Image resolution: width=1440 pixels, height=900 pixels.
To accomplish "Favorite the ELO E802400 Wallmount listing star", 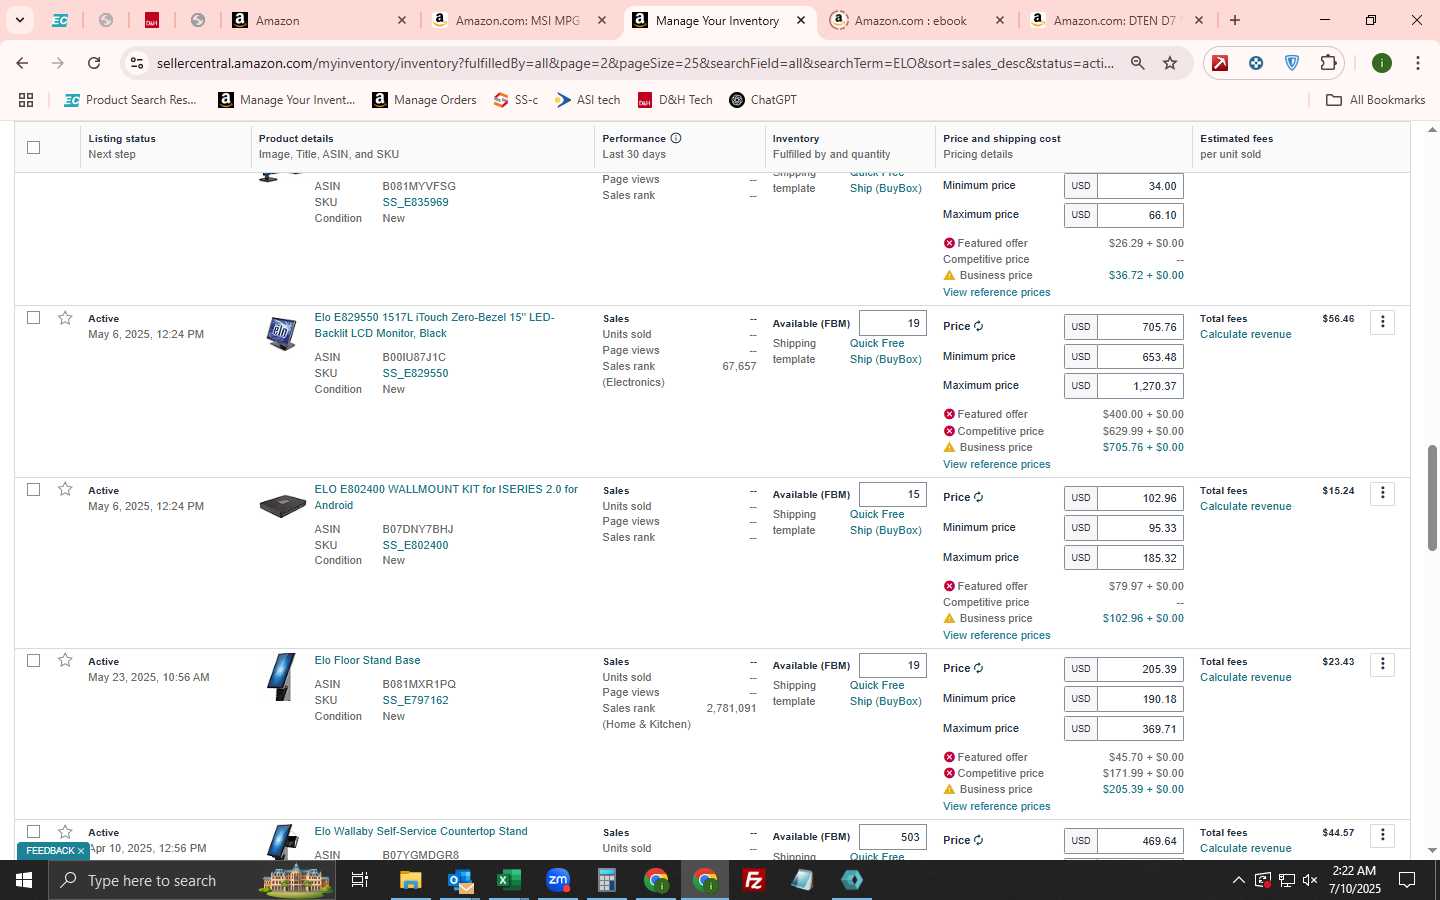I will pyautogui.click(x=65, y=489).
